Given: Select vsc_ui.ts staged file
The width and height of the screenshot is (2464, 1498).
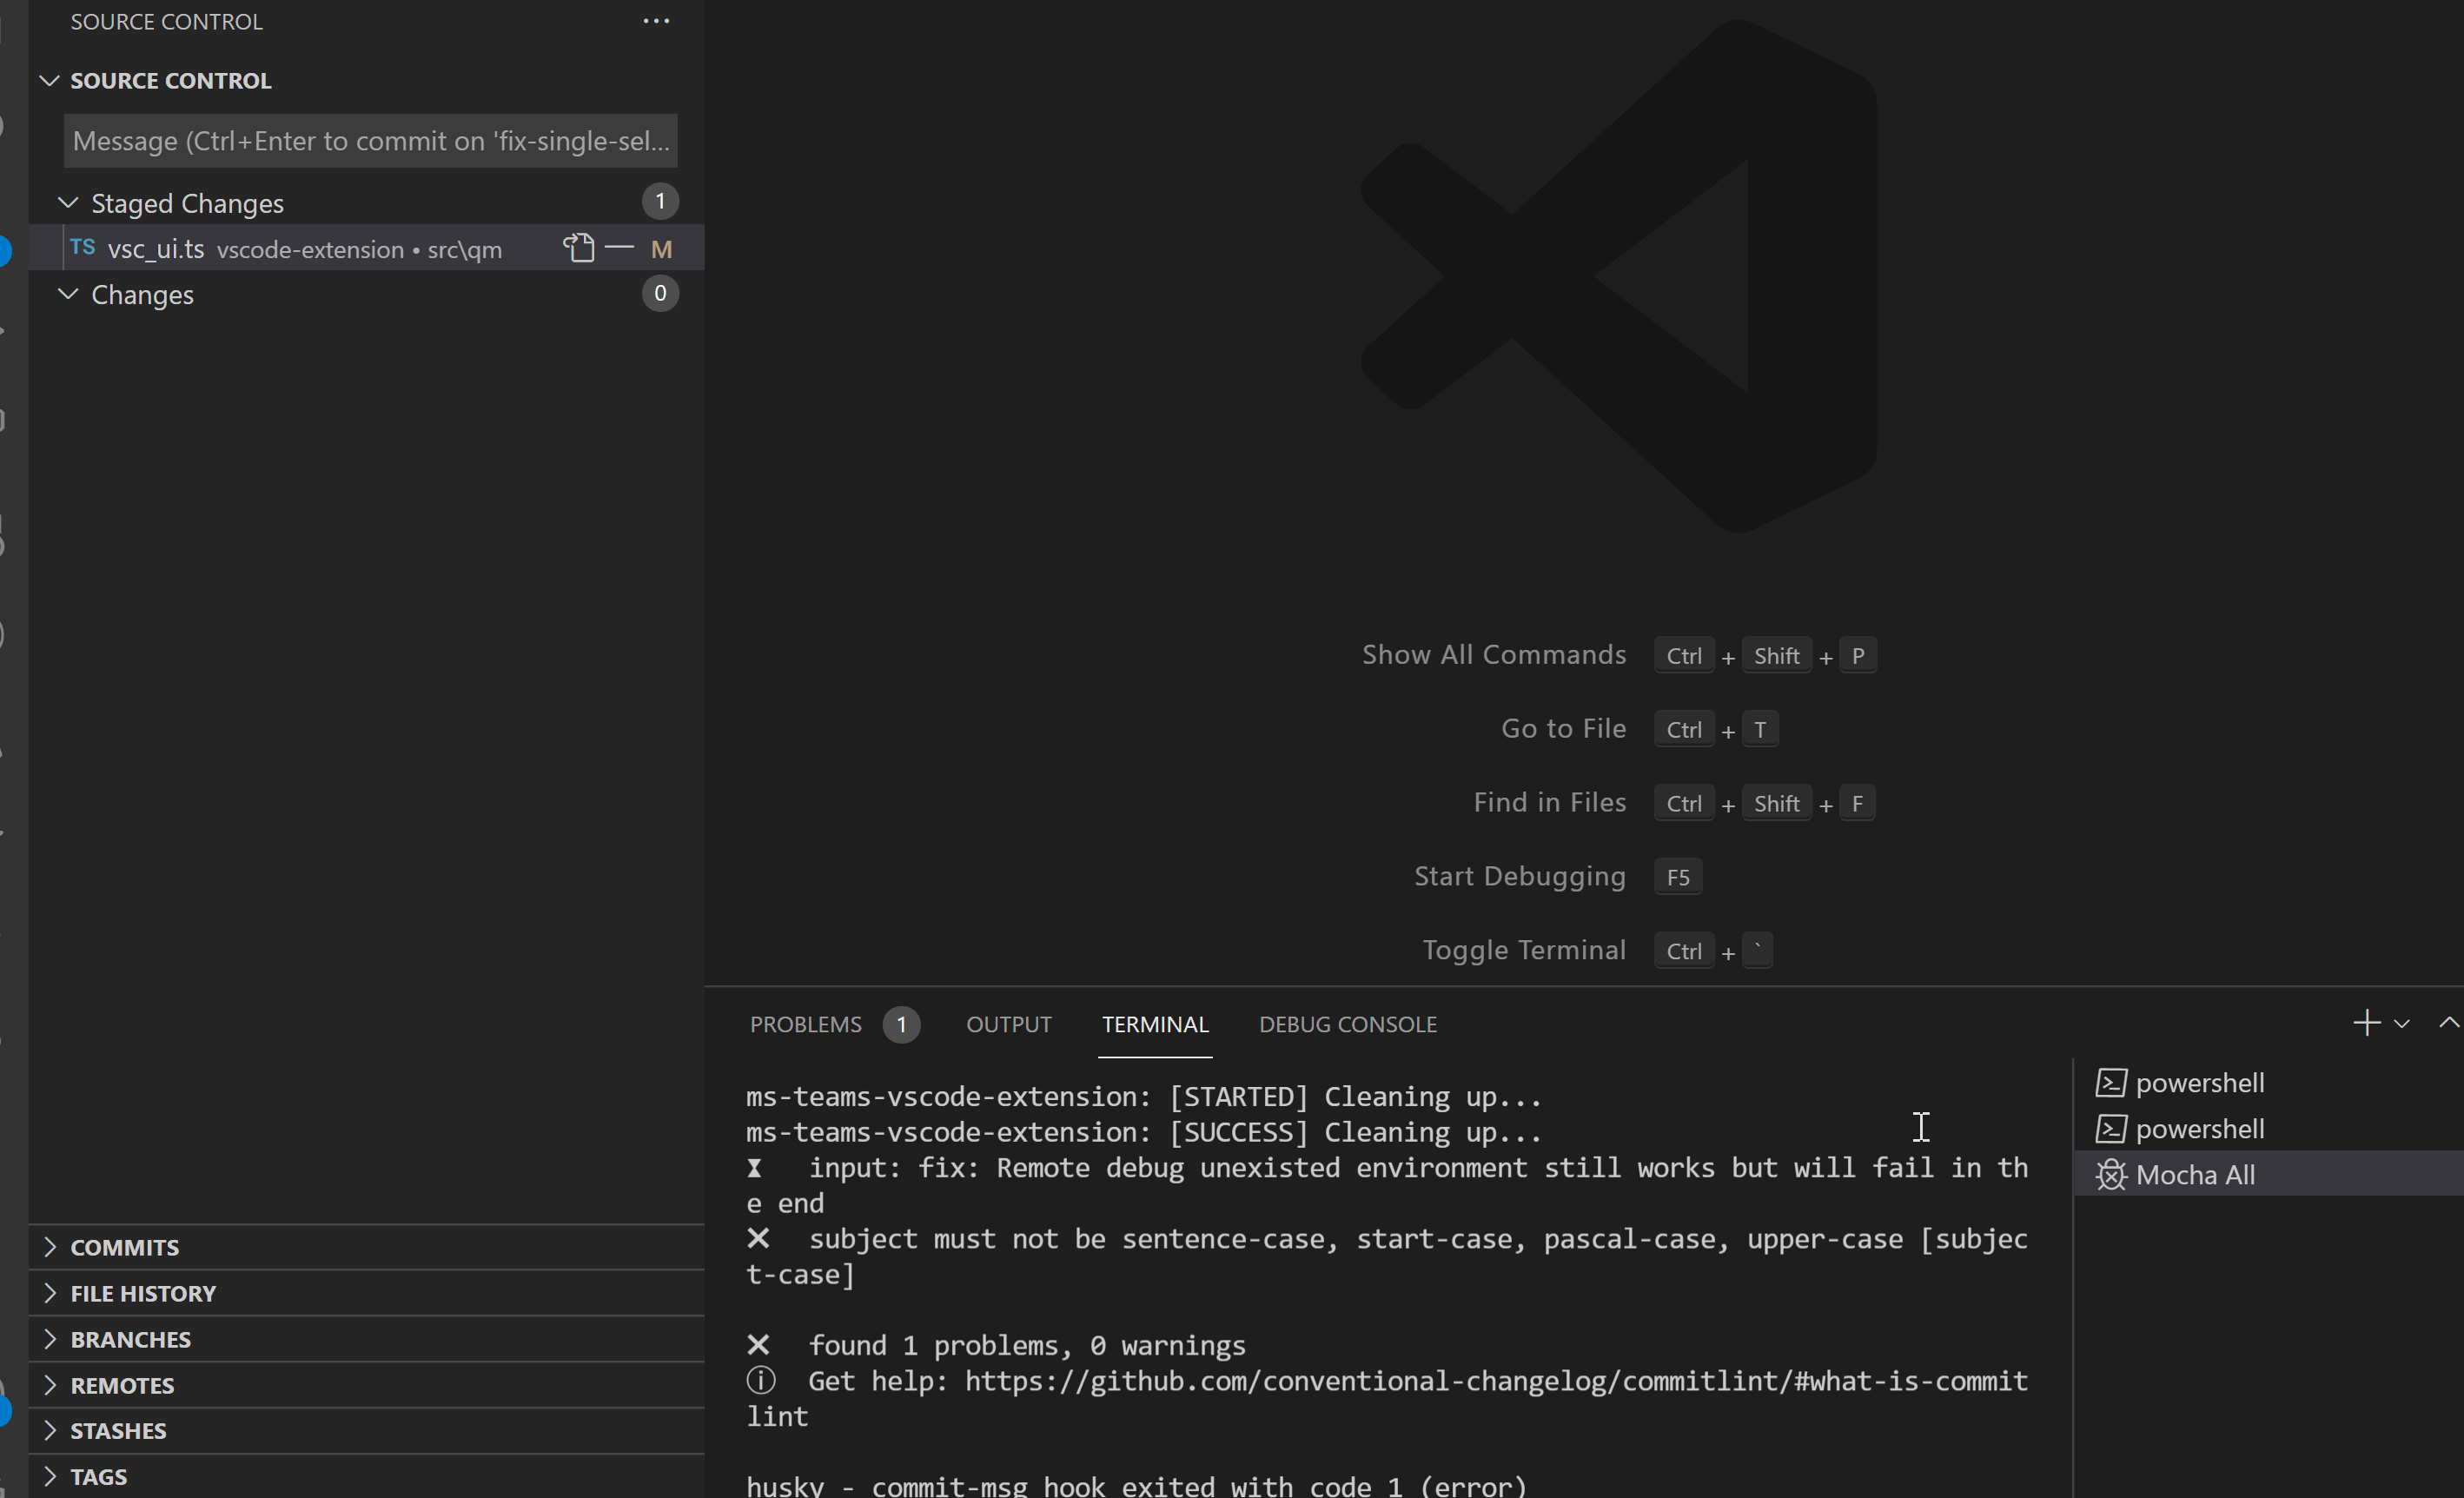Looking at the screenshot, I should tap(366, 248).
